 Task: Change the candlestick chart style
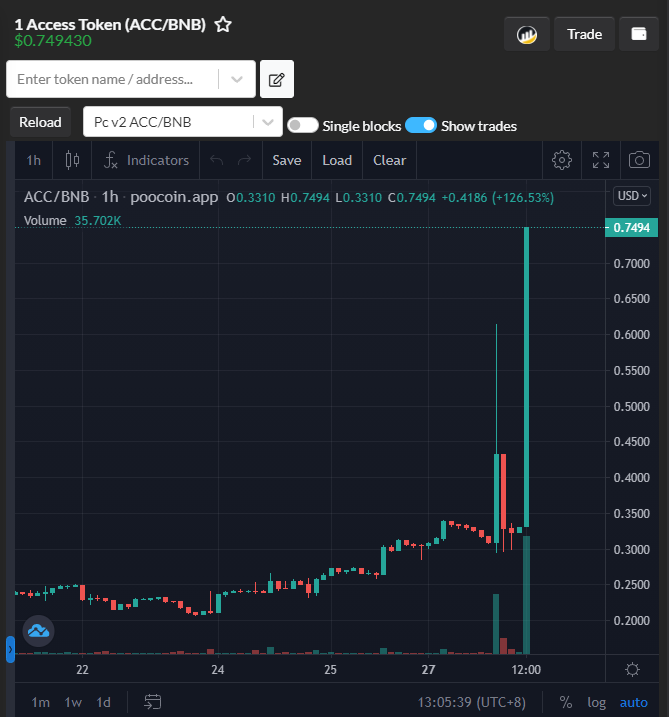click(72, 161)
